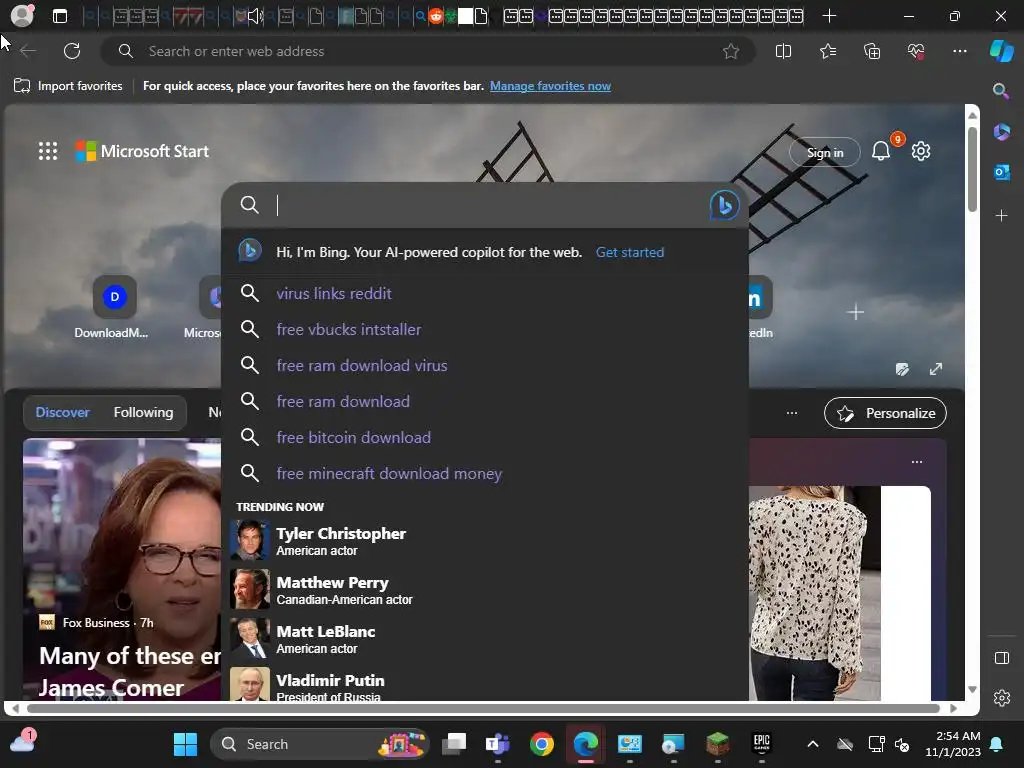This screenshot has height=768, width=1024.
Task: Click the Bing chat icon in search box
Action: 724,205
